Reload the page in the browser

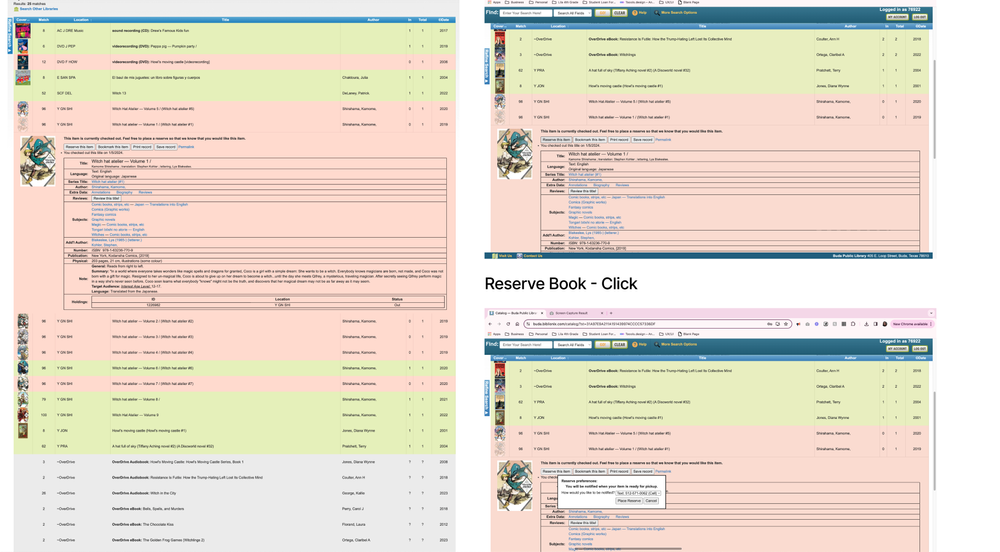pyautogui.click(x=508, y=324)
